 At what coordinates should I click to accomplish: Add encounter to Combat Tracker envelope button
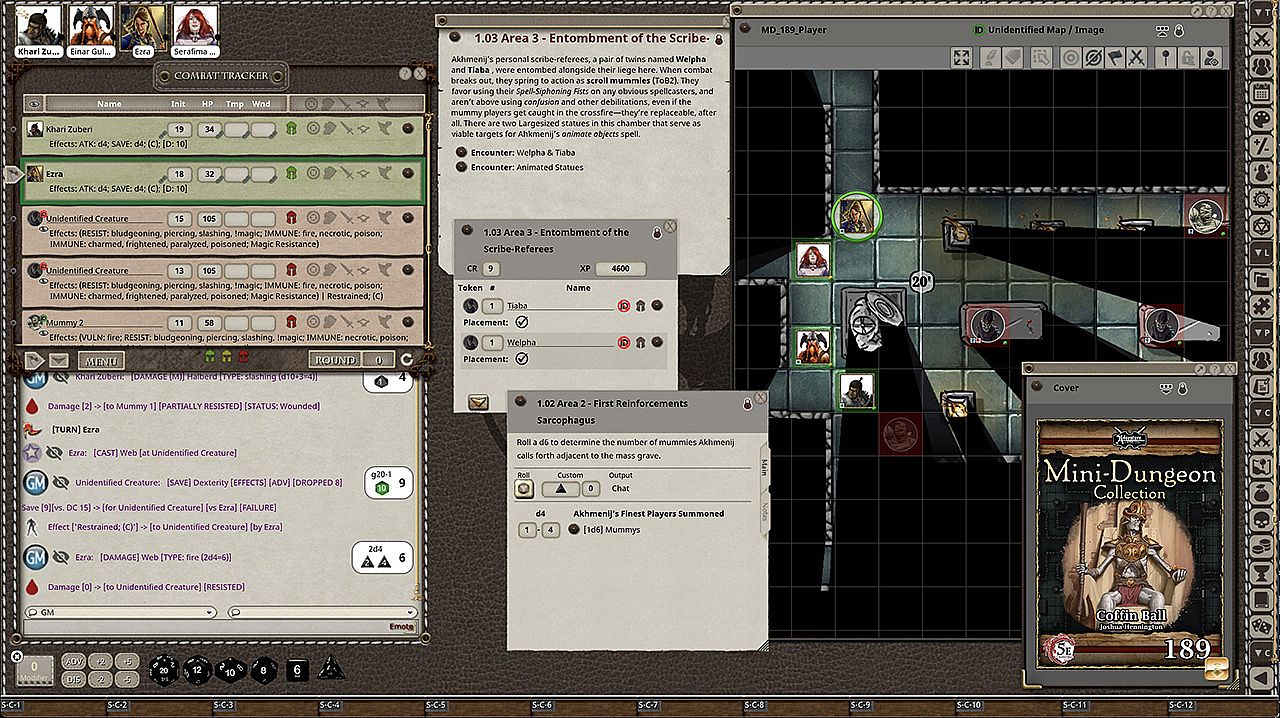coord(479,403)
